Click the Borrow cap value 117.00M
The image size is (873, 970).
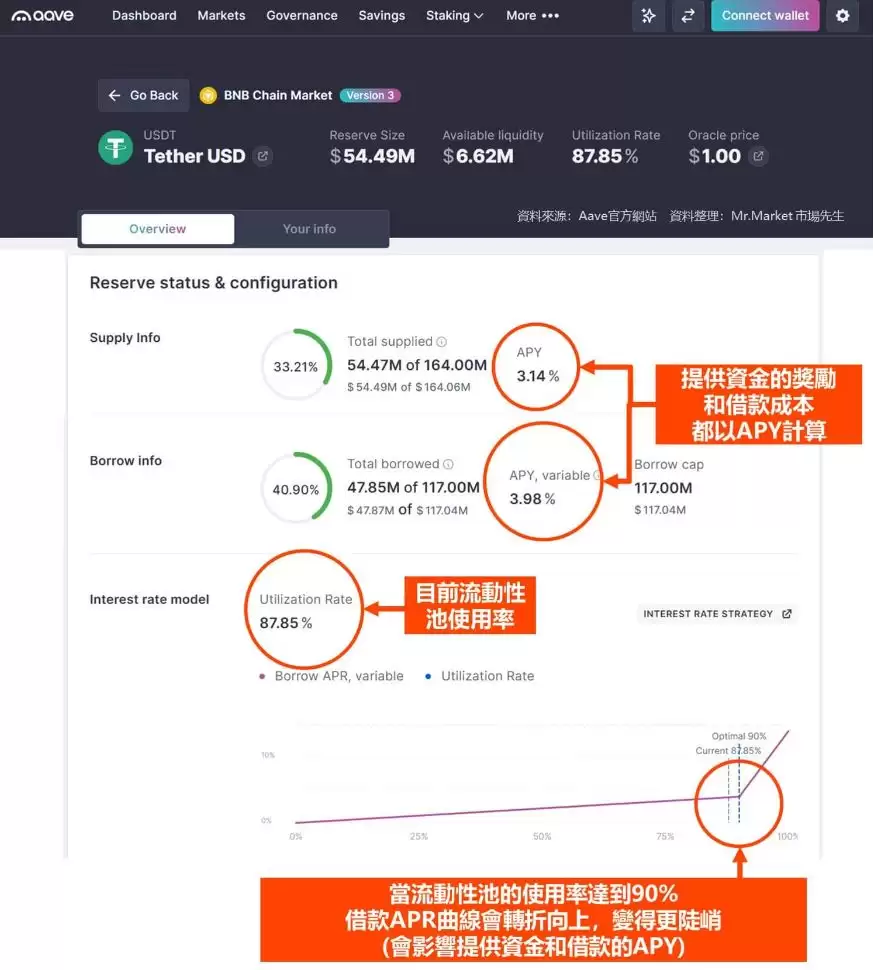663,487
